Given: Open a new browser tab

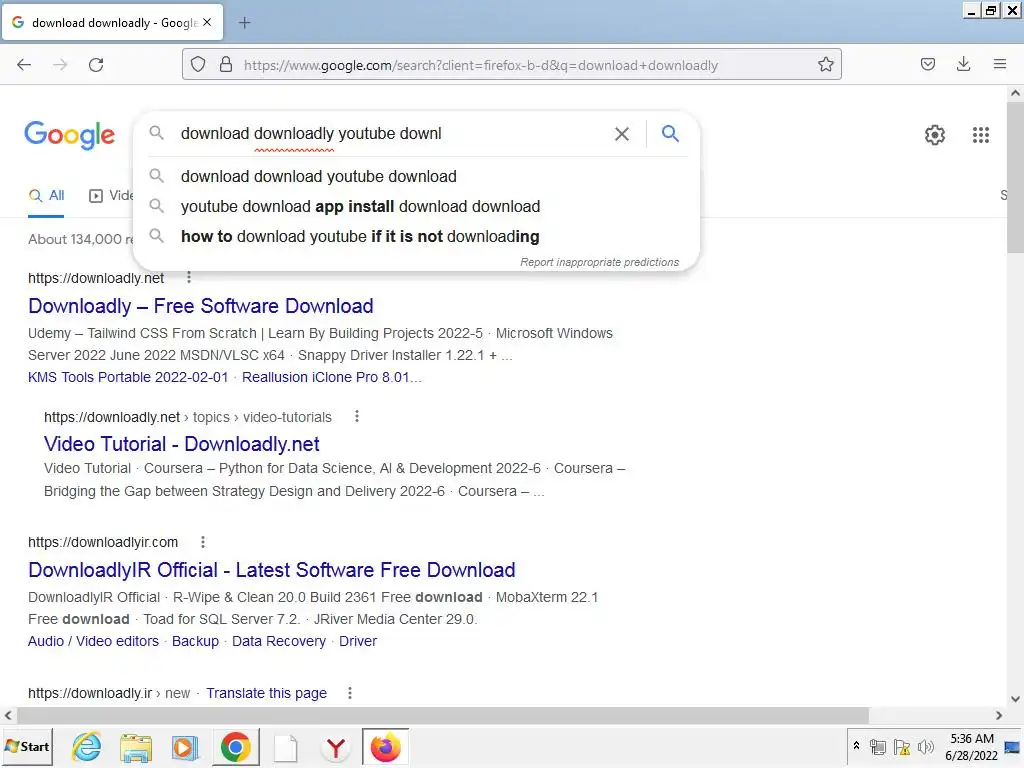Looking at the screenshot, I should coord(244,23).
